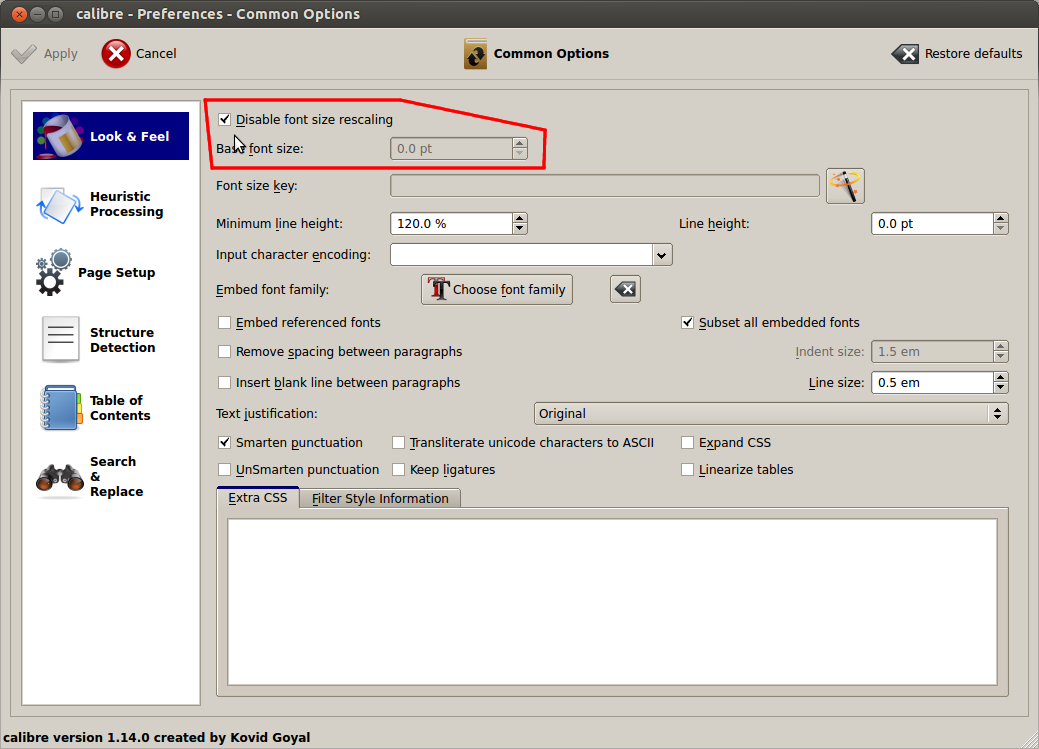Click the Search & Replace binoculars icon
Viewport: 1039px width, 749px height.
(x=60, y=477)
